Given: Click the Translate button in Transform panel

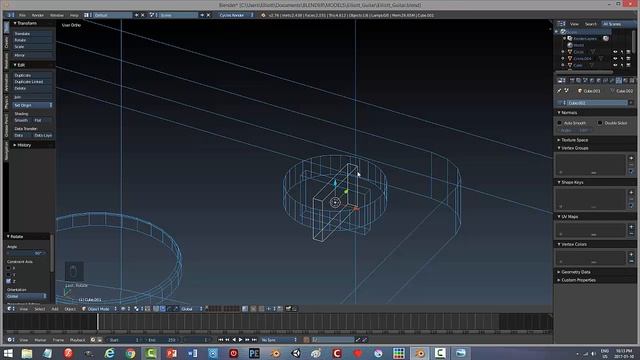Looking at the screenshot, I should point(33,34).
